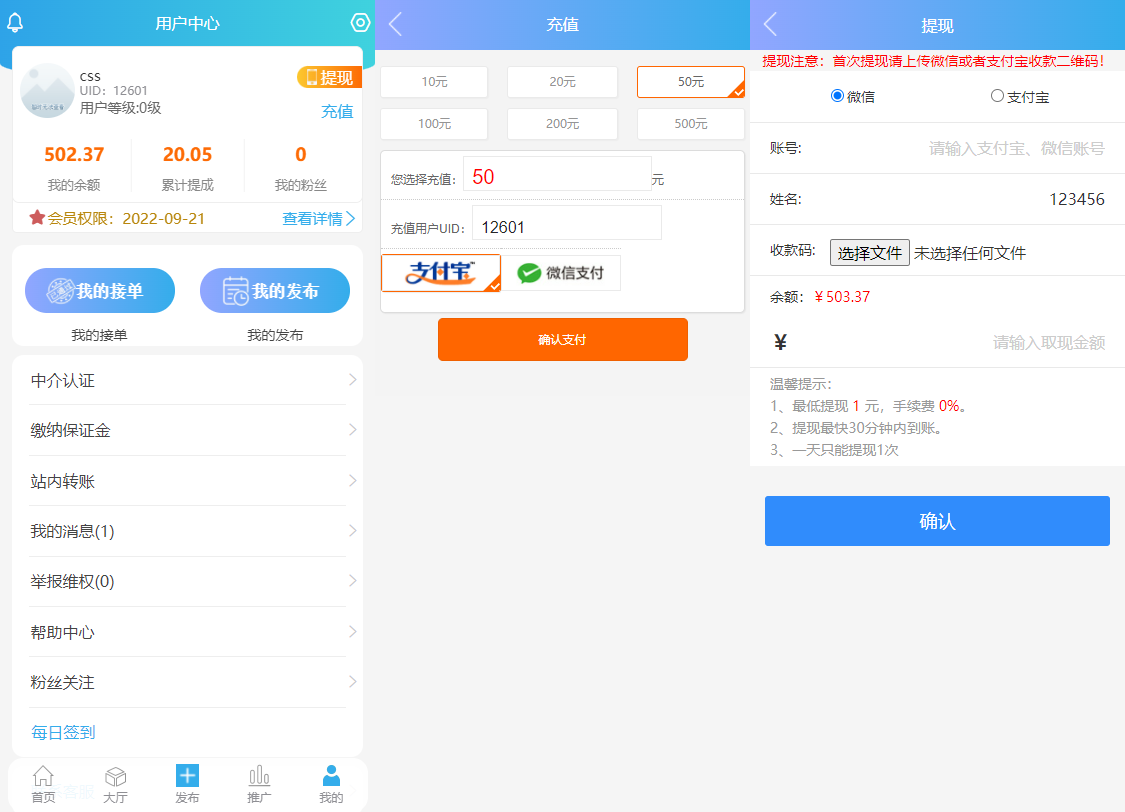The image size is (1125, 812).
Task: Select the 50元 recharge amount option
Action: (x=690, y=82)
